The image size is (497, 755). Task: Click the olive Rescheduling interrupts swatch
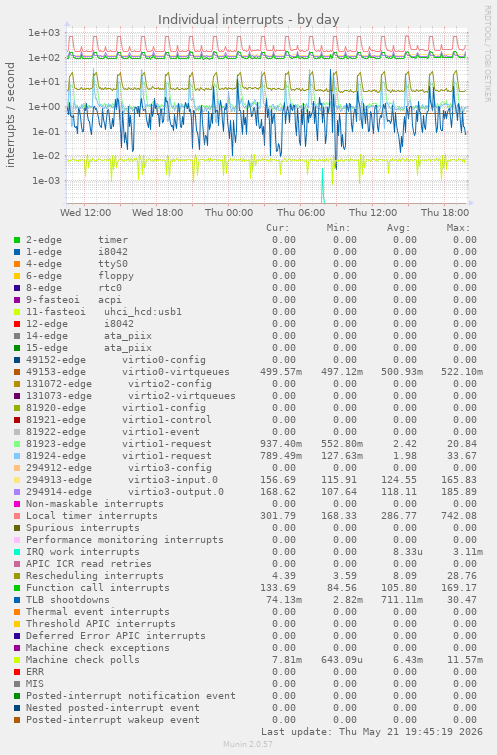click(x=17, y=576)
